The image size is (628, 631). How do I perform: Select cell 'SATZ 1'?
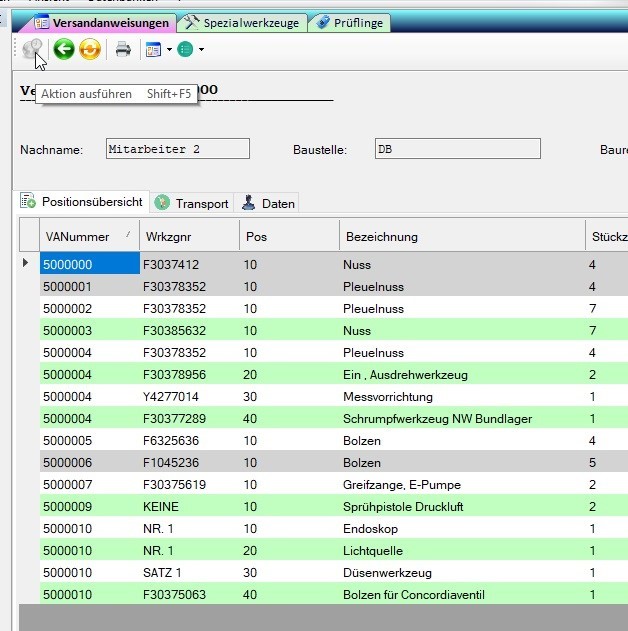coord(189,572)
